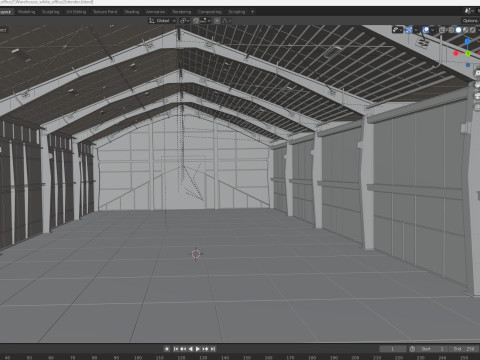Toggle X-ray mode icon

441,30
